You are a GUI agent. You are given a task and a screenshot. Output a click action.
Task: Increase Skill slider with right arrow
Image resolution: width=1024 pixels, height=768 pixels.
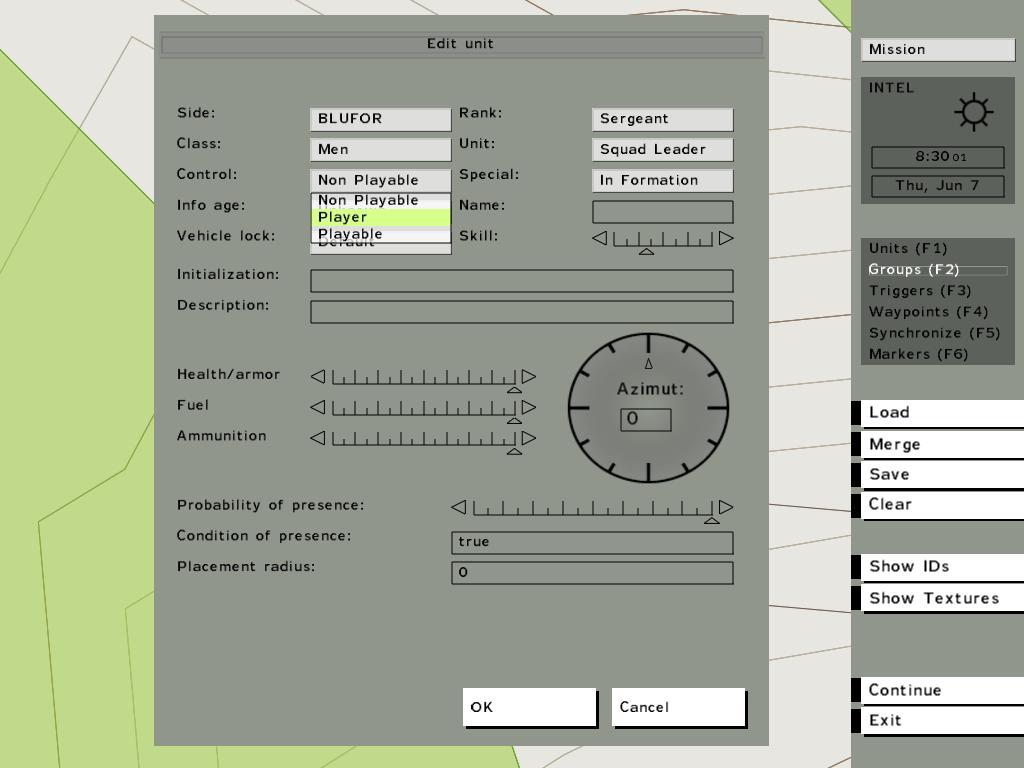click(x=726, y=238)
